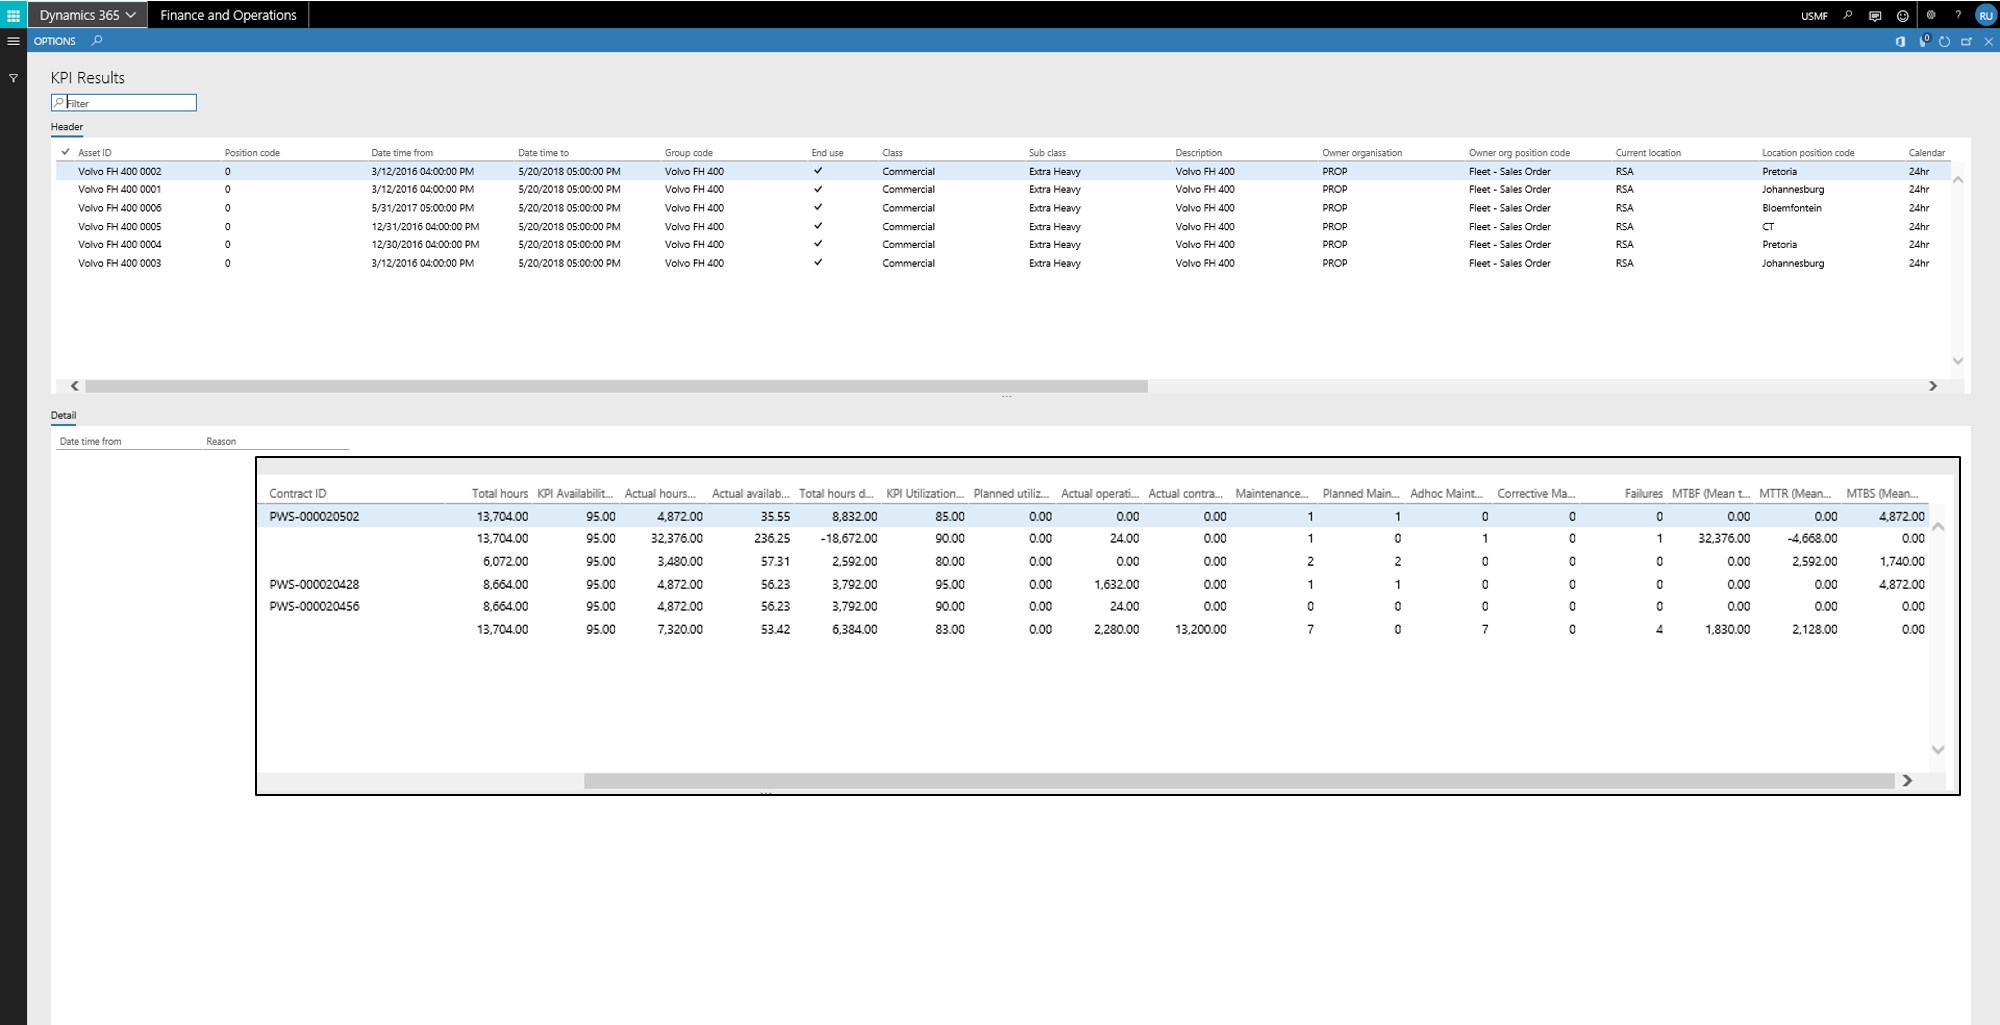
Task: Expand the Dynamics 365 dropdown
Action: (x=88, y=15)
